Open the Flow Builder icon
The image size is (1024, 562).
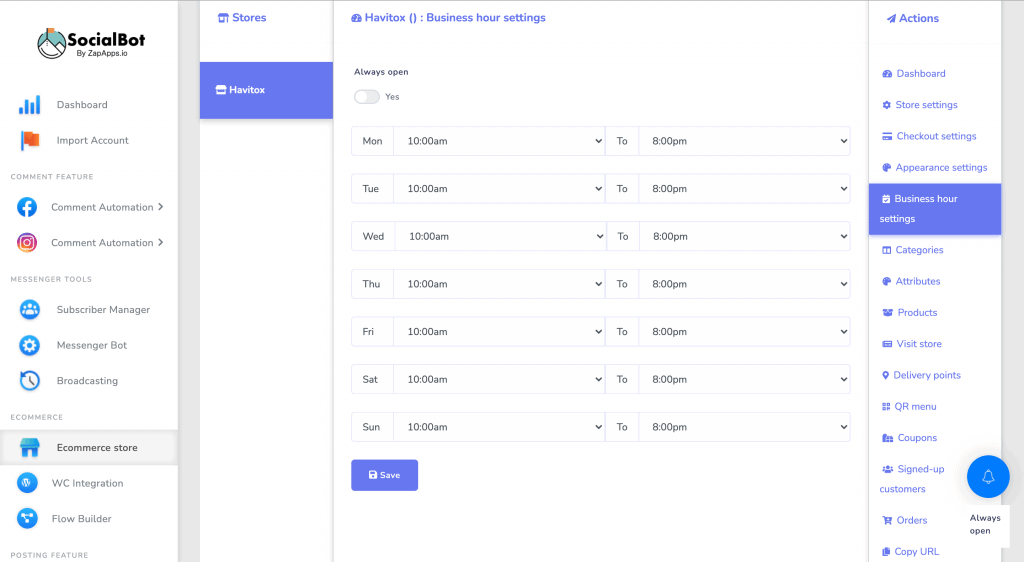[x=27, y=518]
